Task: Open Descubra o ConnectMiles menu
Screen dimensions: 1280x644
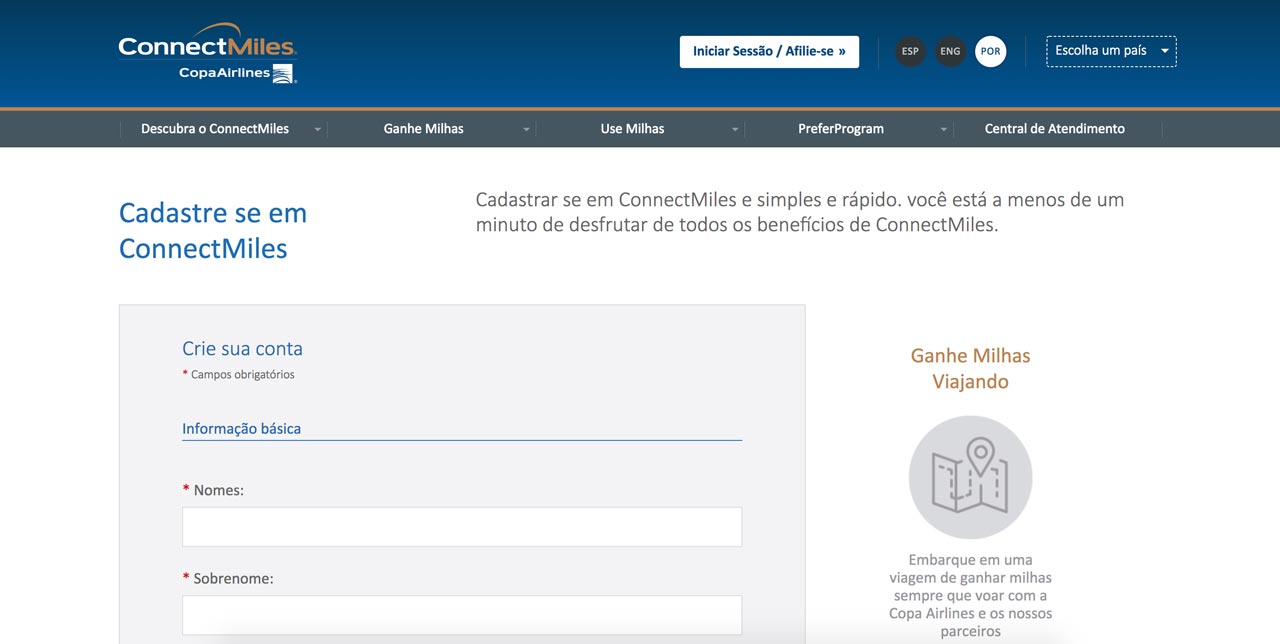Action: pos(215,129)
